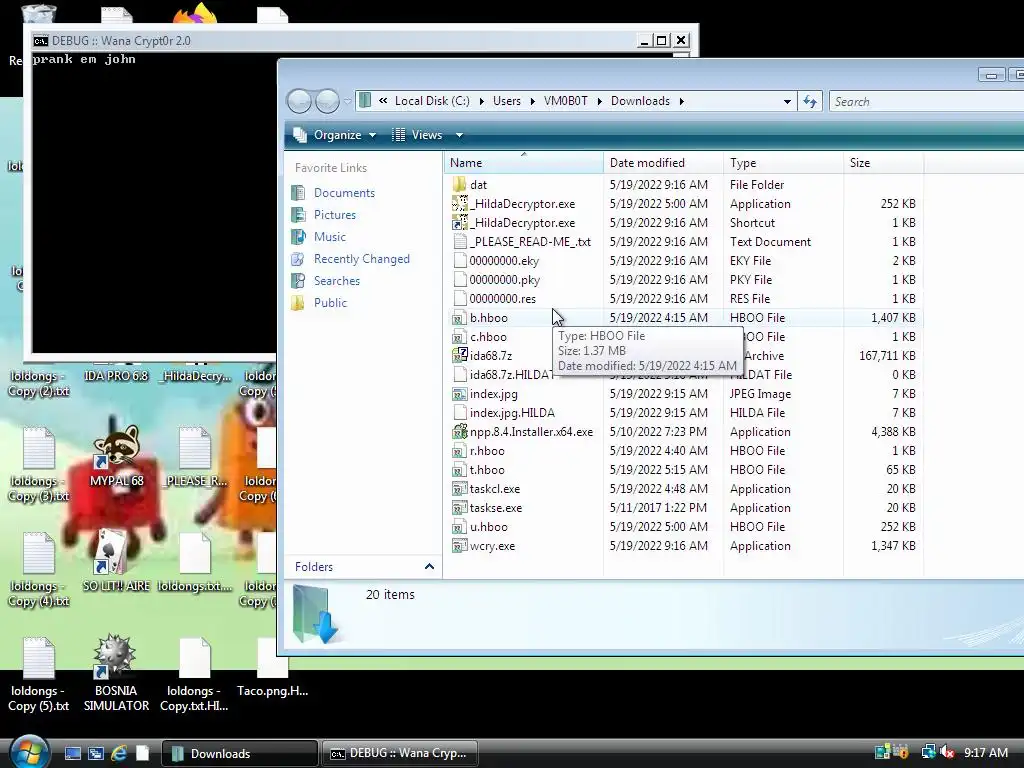Select the 00000000.res file icon

pyautogui.click(x=460, y=298)
